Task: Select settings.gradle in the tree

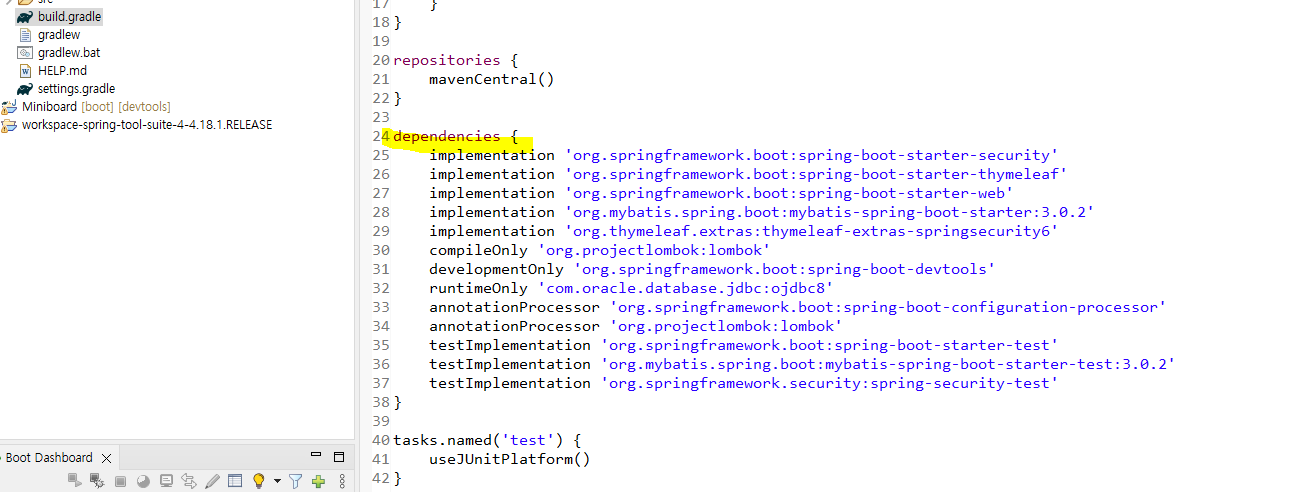Action: pos(76,89)
